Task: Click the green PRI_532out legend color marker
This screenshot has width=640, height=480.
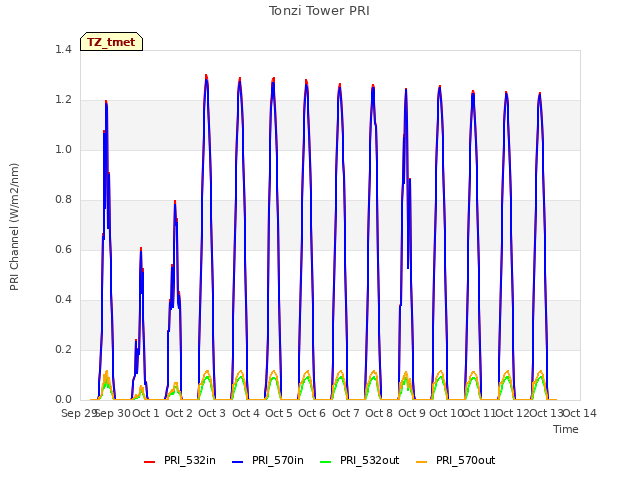Action: click(x=326, y=462)
